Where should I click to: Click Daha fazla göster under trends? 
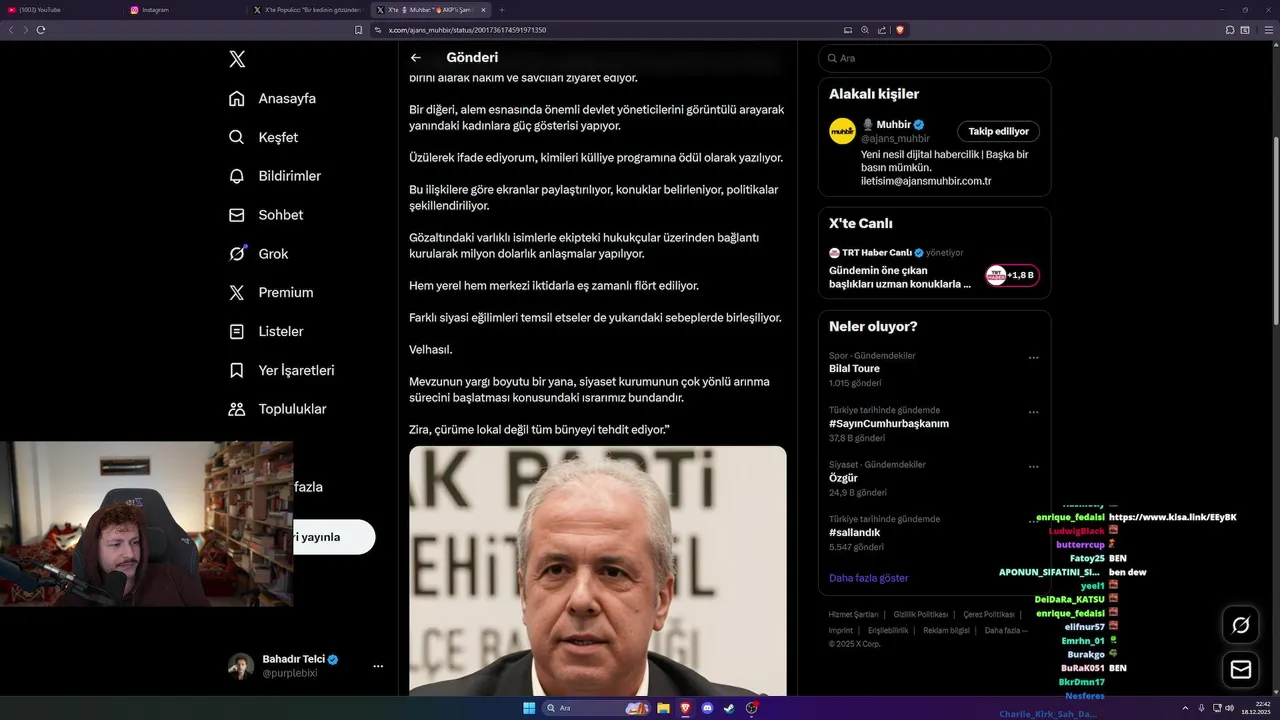click(868, 578)
